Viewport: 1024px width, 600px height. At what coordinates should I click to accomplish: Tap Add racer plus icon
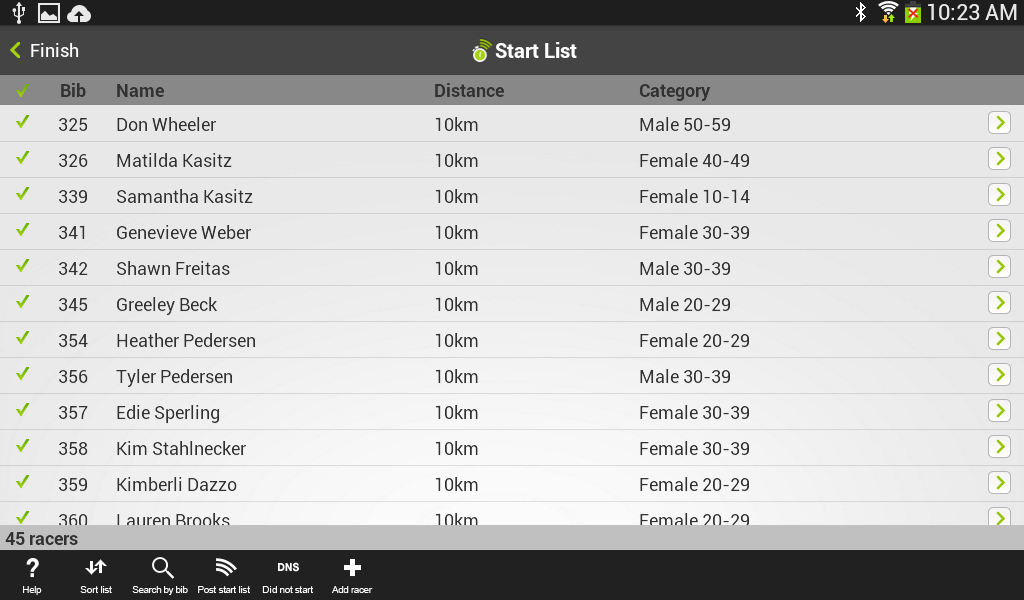point(351,574)
